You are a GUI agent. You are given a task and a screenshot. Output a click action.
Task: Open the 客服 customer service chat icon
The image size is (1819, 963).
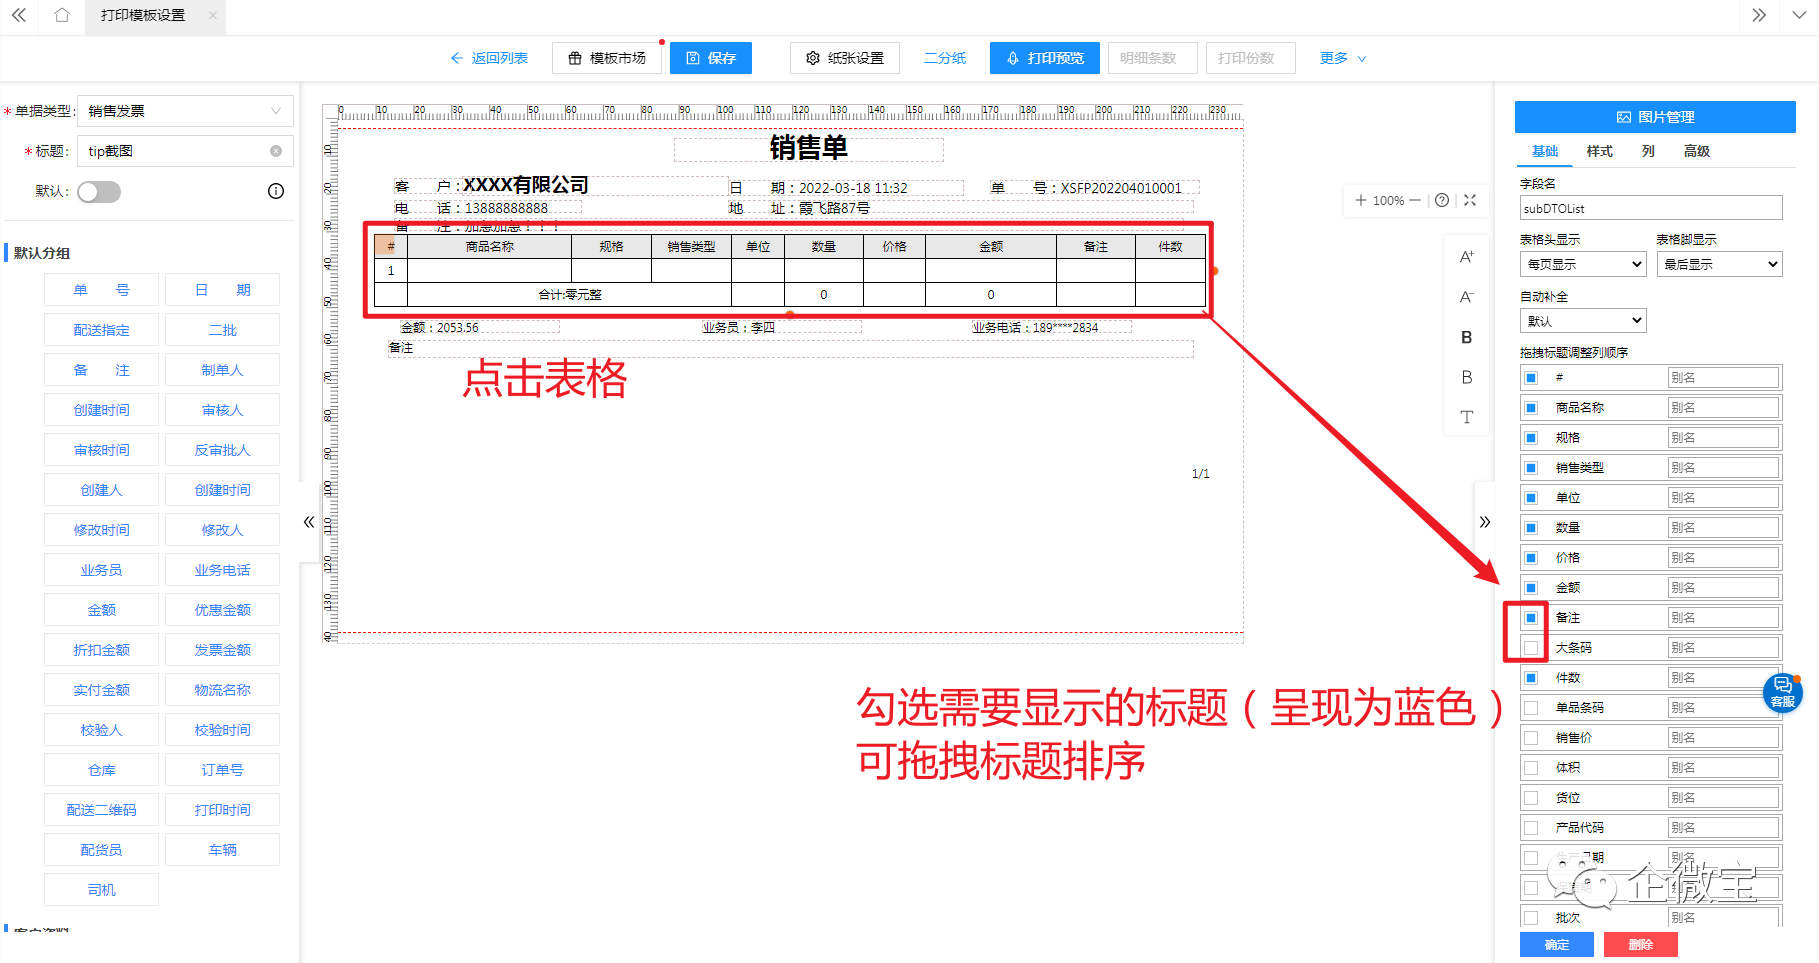click(x=1782, y=691)
